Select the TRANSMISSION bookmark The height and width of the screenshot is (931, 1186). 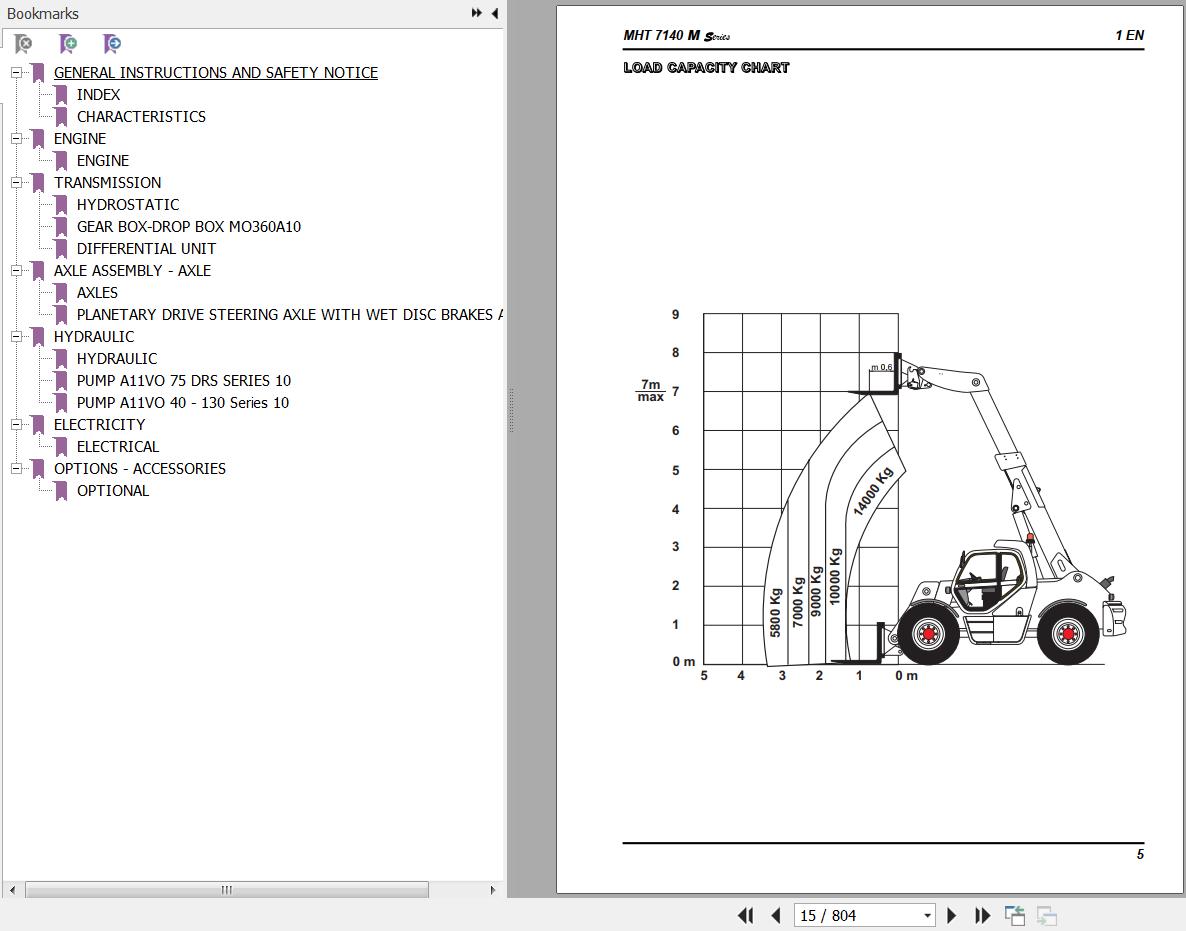(x=107, y=182)
